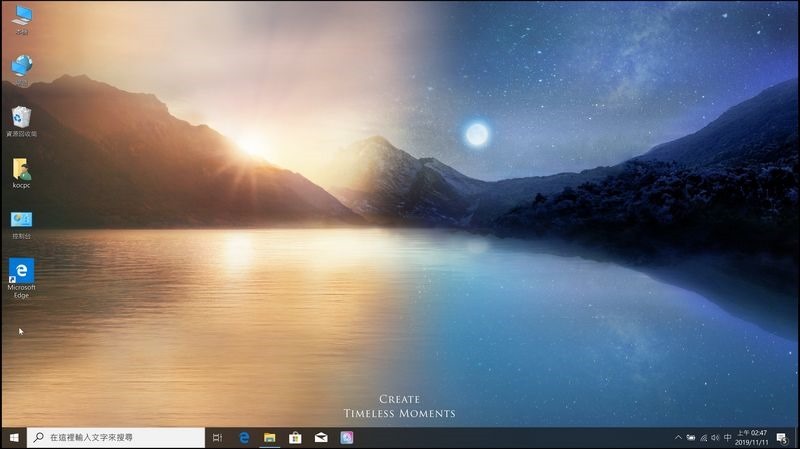The image size is (800, 449).
Task: Open Microsoft Store from the taskbar
Action: click(x=295, y=438)
